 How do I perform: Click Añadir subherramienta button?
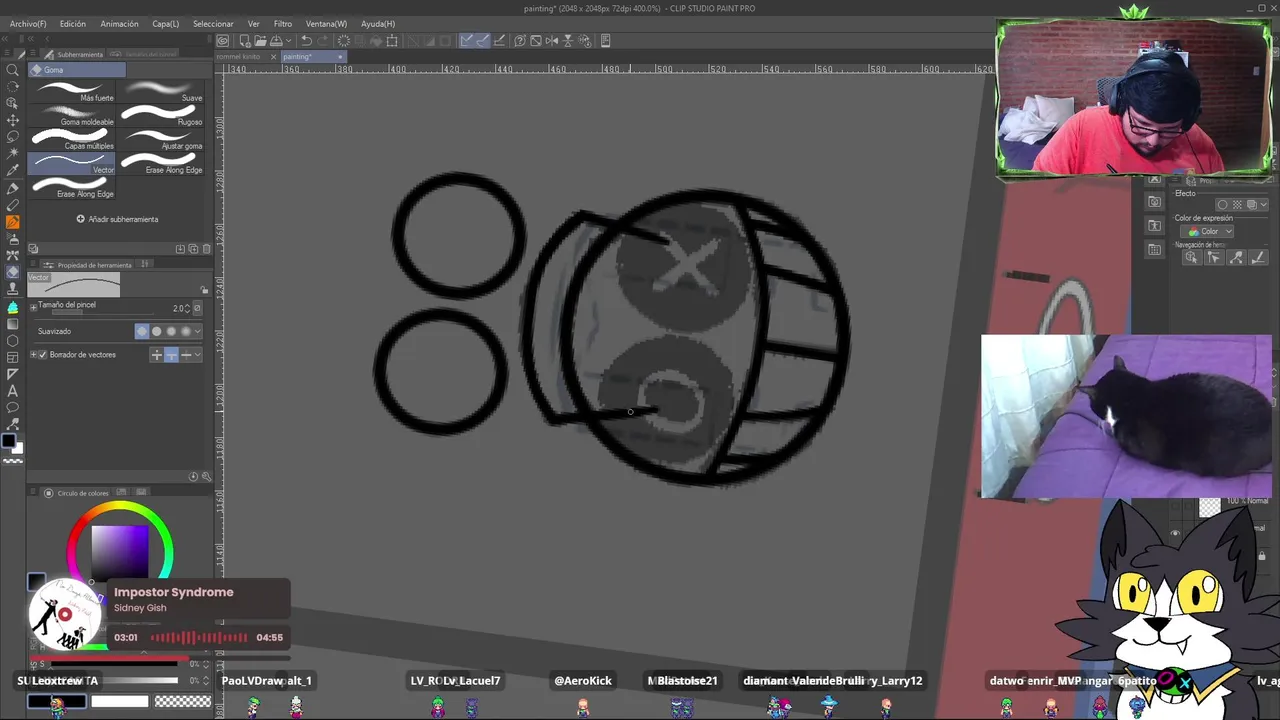click(x=117, y=219)
